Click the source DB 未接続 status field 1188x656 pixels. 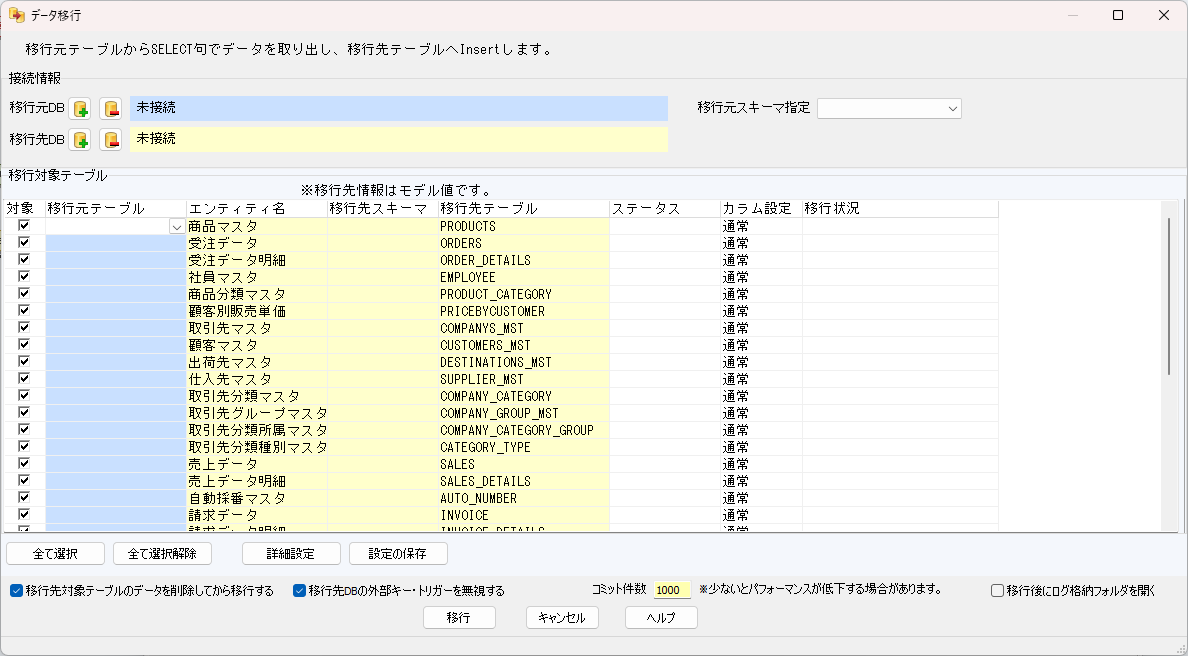(x=399, y=108)
